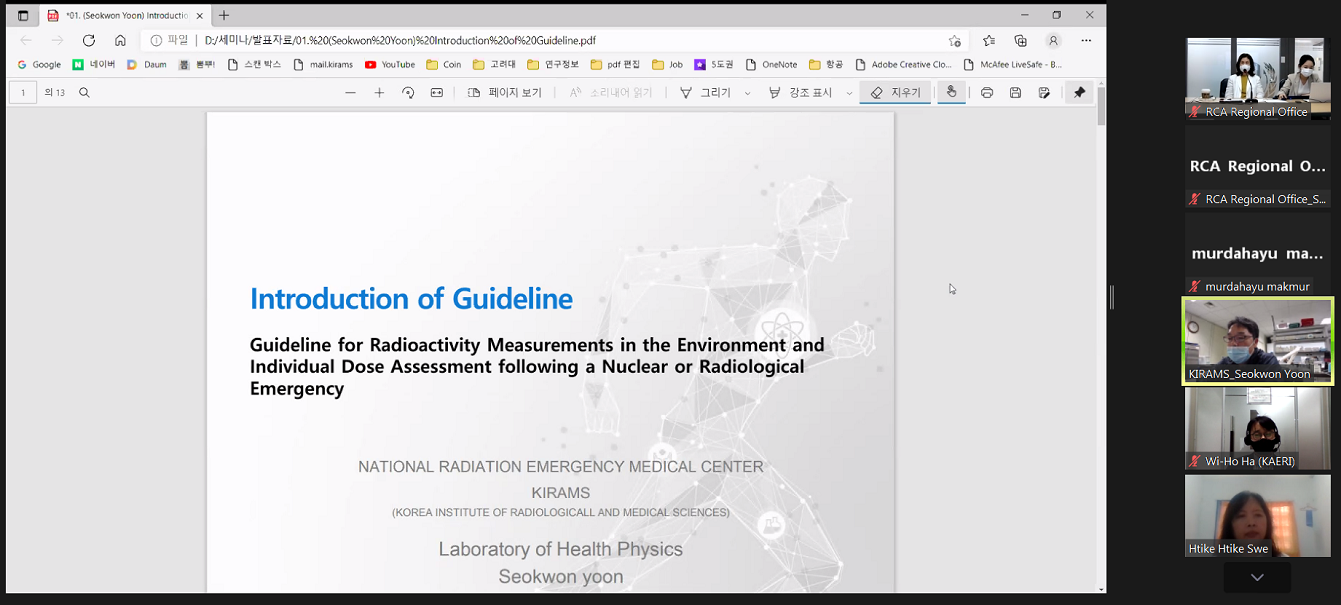Search within the PDF document
Viewport: 1341px width, 605px height.
coord(84,93)
